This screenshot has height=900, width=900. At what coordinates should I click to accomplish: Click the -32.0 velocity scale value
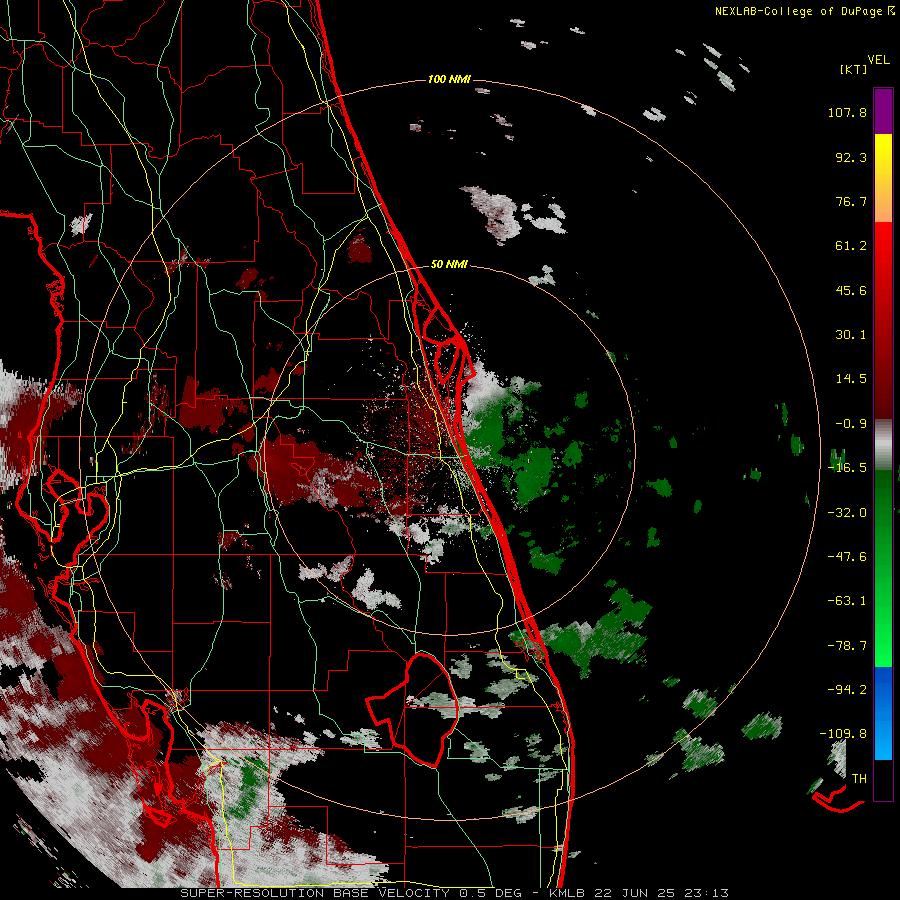click(847, 513)
